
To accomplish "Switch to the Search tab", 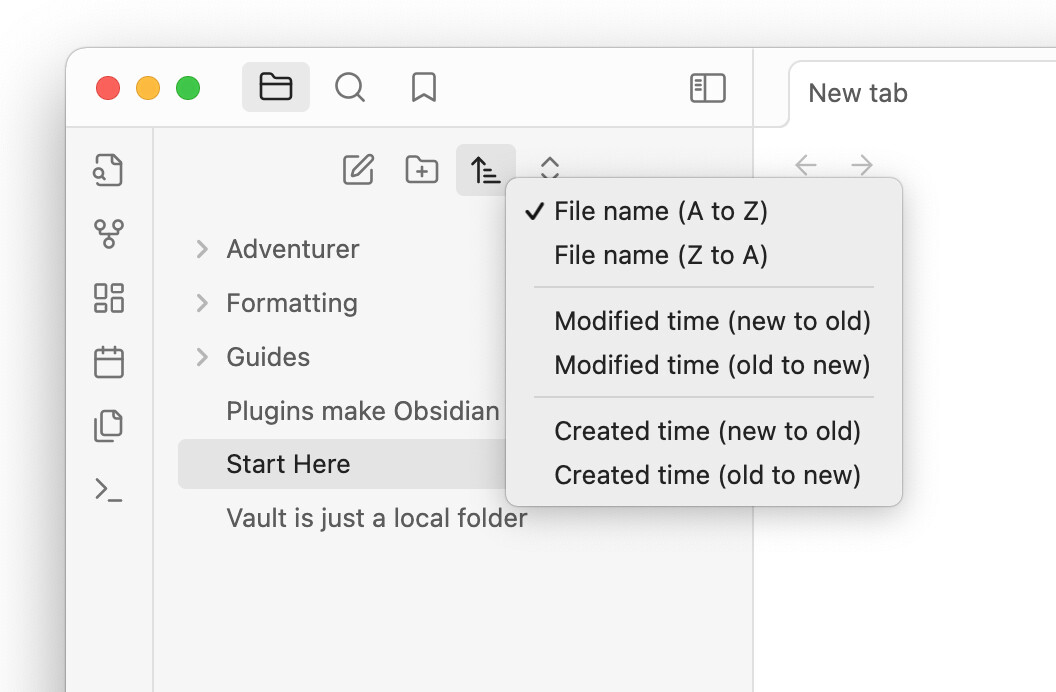I will (350, 87).
